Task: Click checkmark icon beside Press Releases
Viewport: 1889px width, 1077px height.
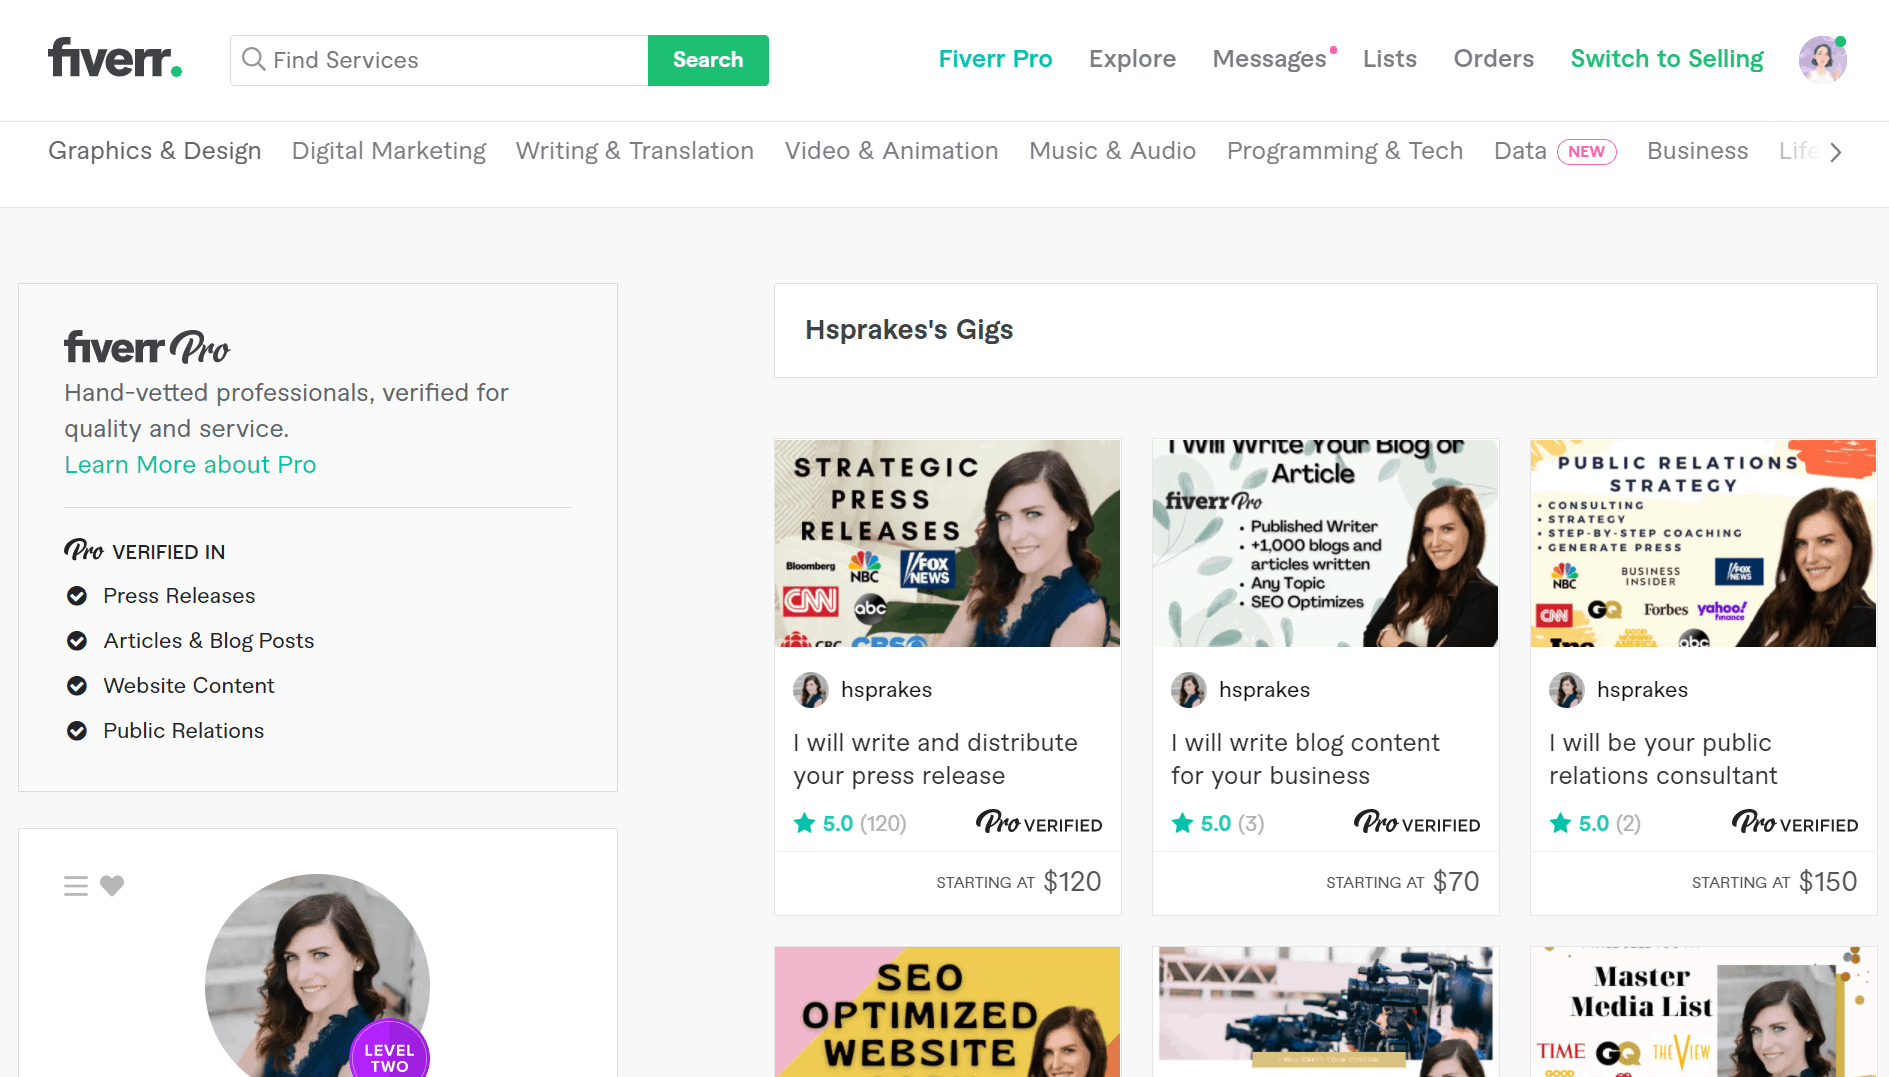Action: 77,596
